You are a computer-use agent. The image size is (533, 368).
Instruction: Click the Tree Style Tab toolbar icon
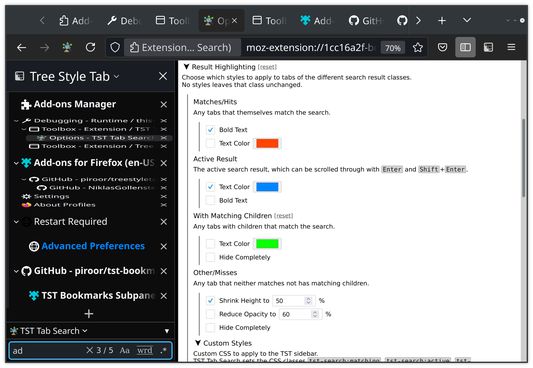click(x=488, y=47)
